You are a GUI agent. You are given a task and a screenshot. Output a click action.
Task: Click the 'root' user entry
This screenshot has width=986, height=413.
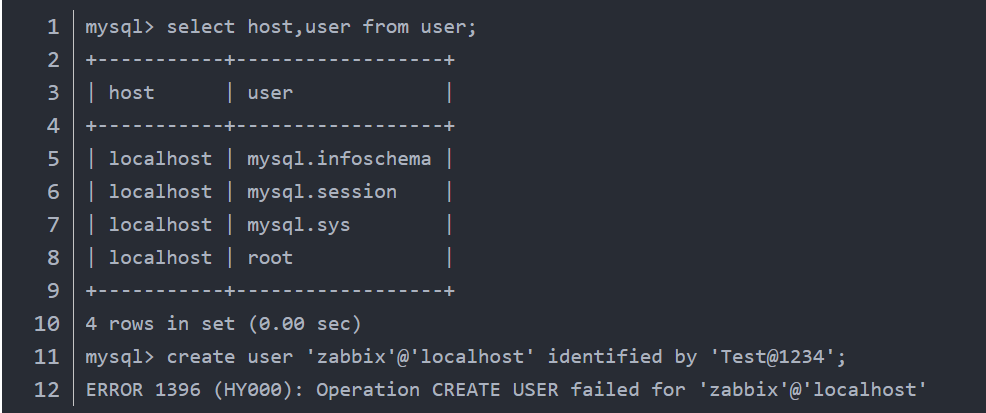(x=270, y=257)
